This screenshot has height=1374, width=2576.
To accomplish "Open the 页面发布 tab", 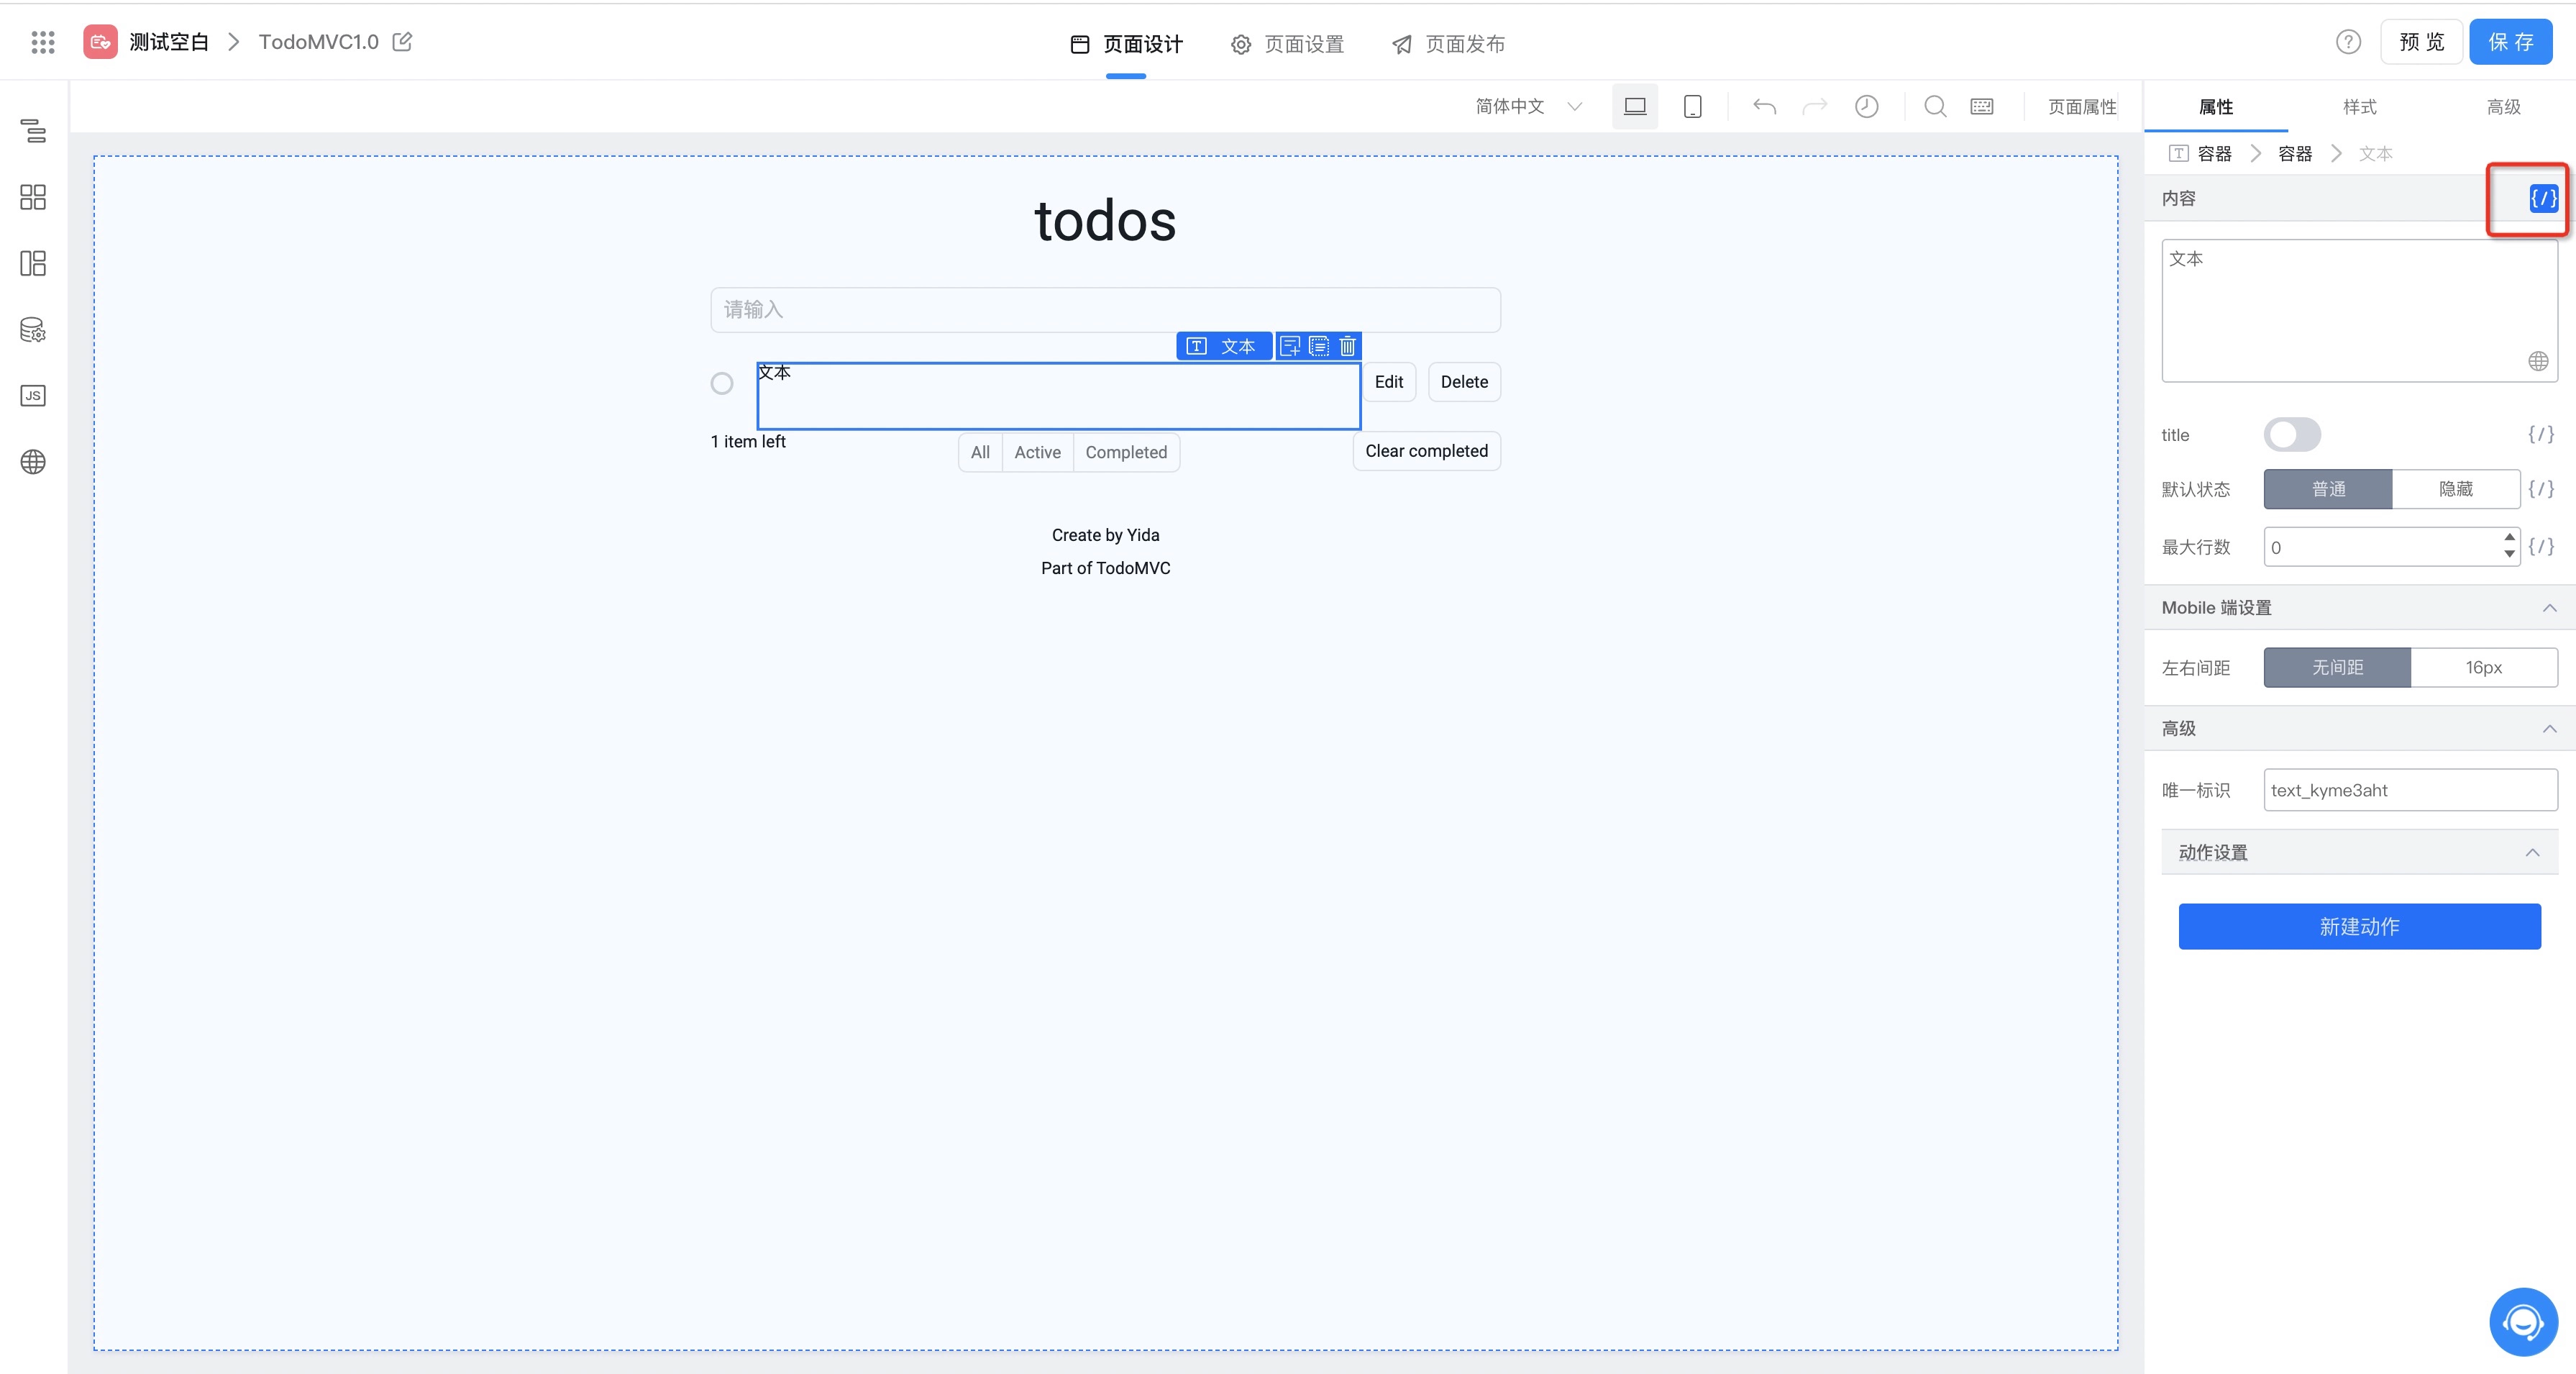I will [x=1449, y=44].
